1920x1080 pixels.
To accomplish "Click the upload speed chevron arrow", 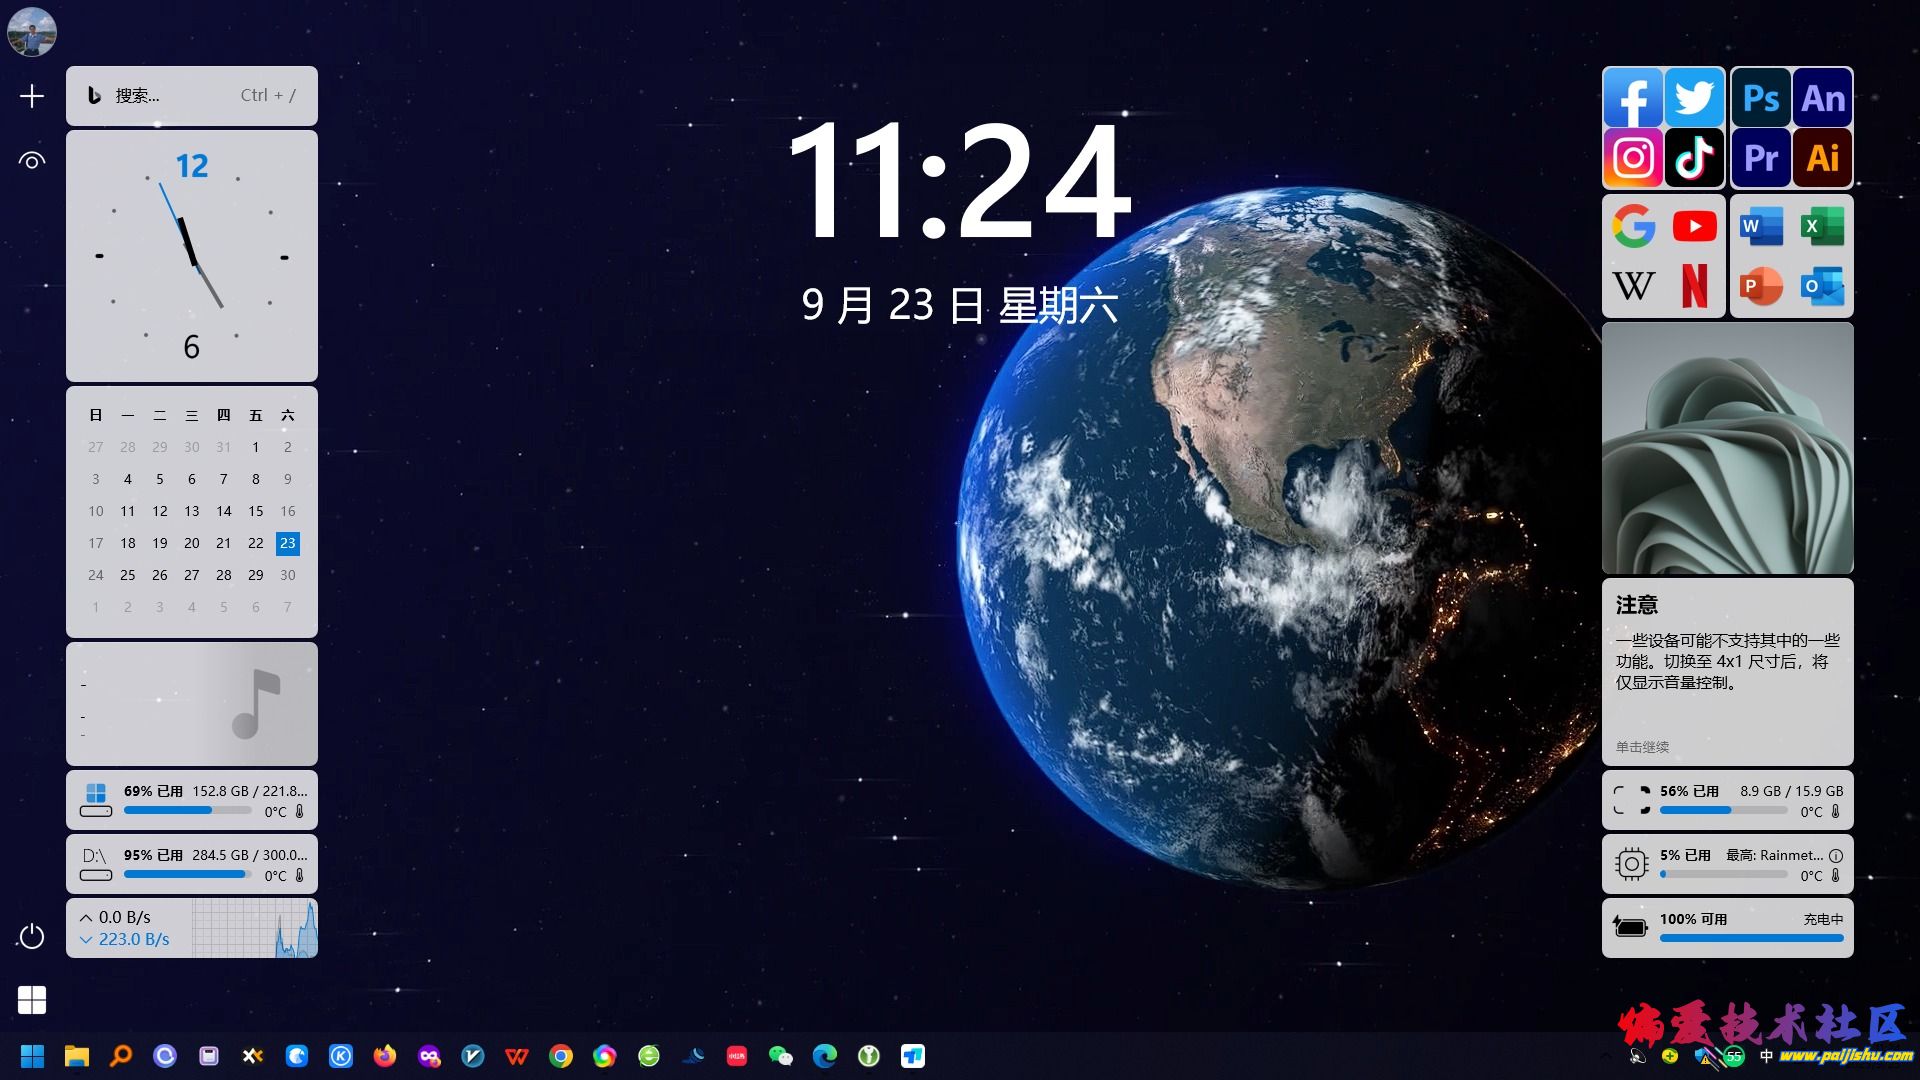I will [86, 917].
